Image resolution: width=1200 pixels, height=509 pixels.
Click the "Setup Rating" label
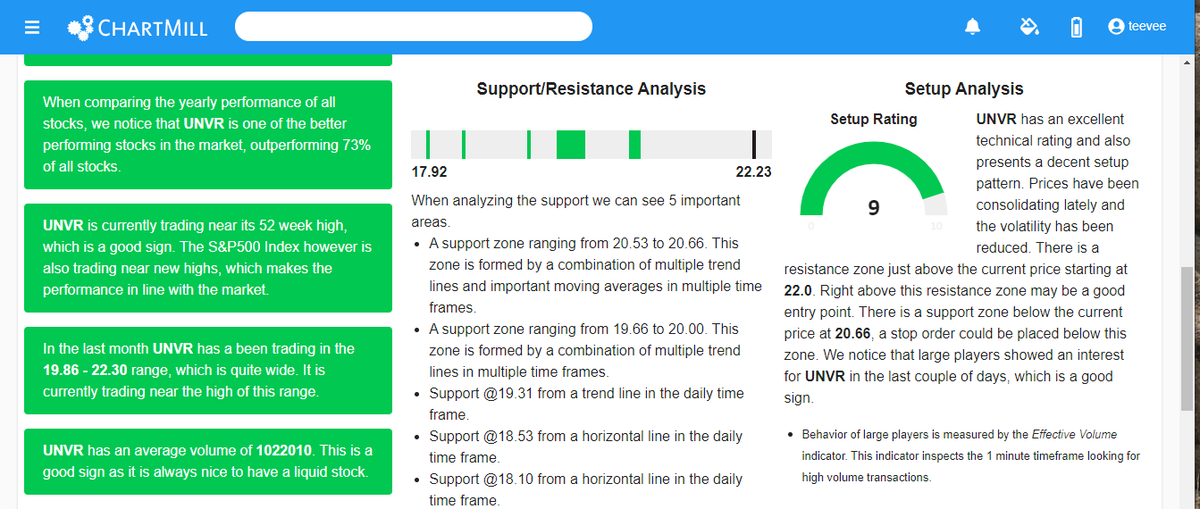click(873, 119)
